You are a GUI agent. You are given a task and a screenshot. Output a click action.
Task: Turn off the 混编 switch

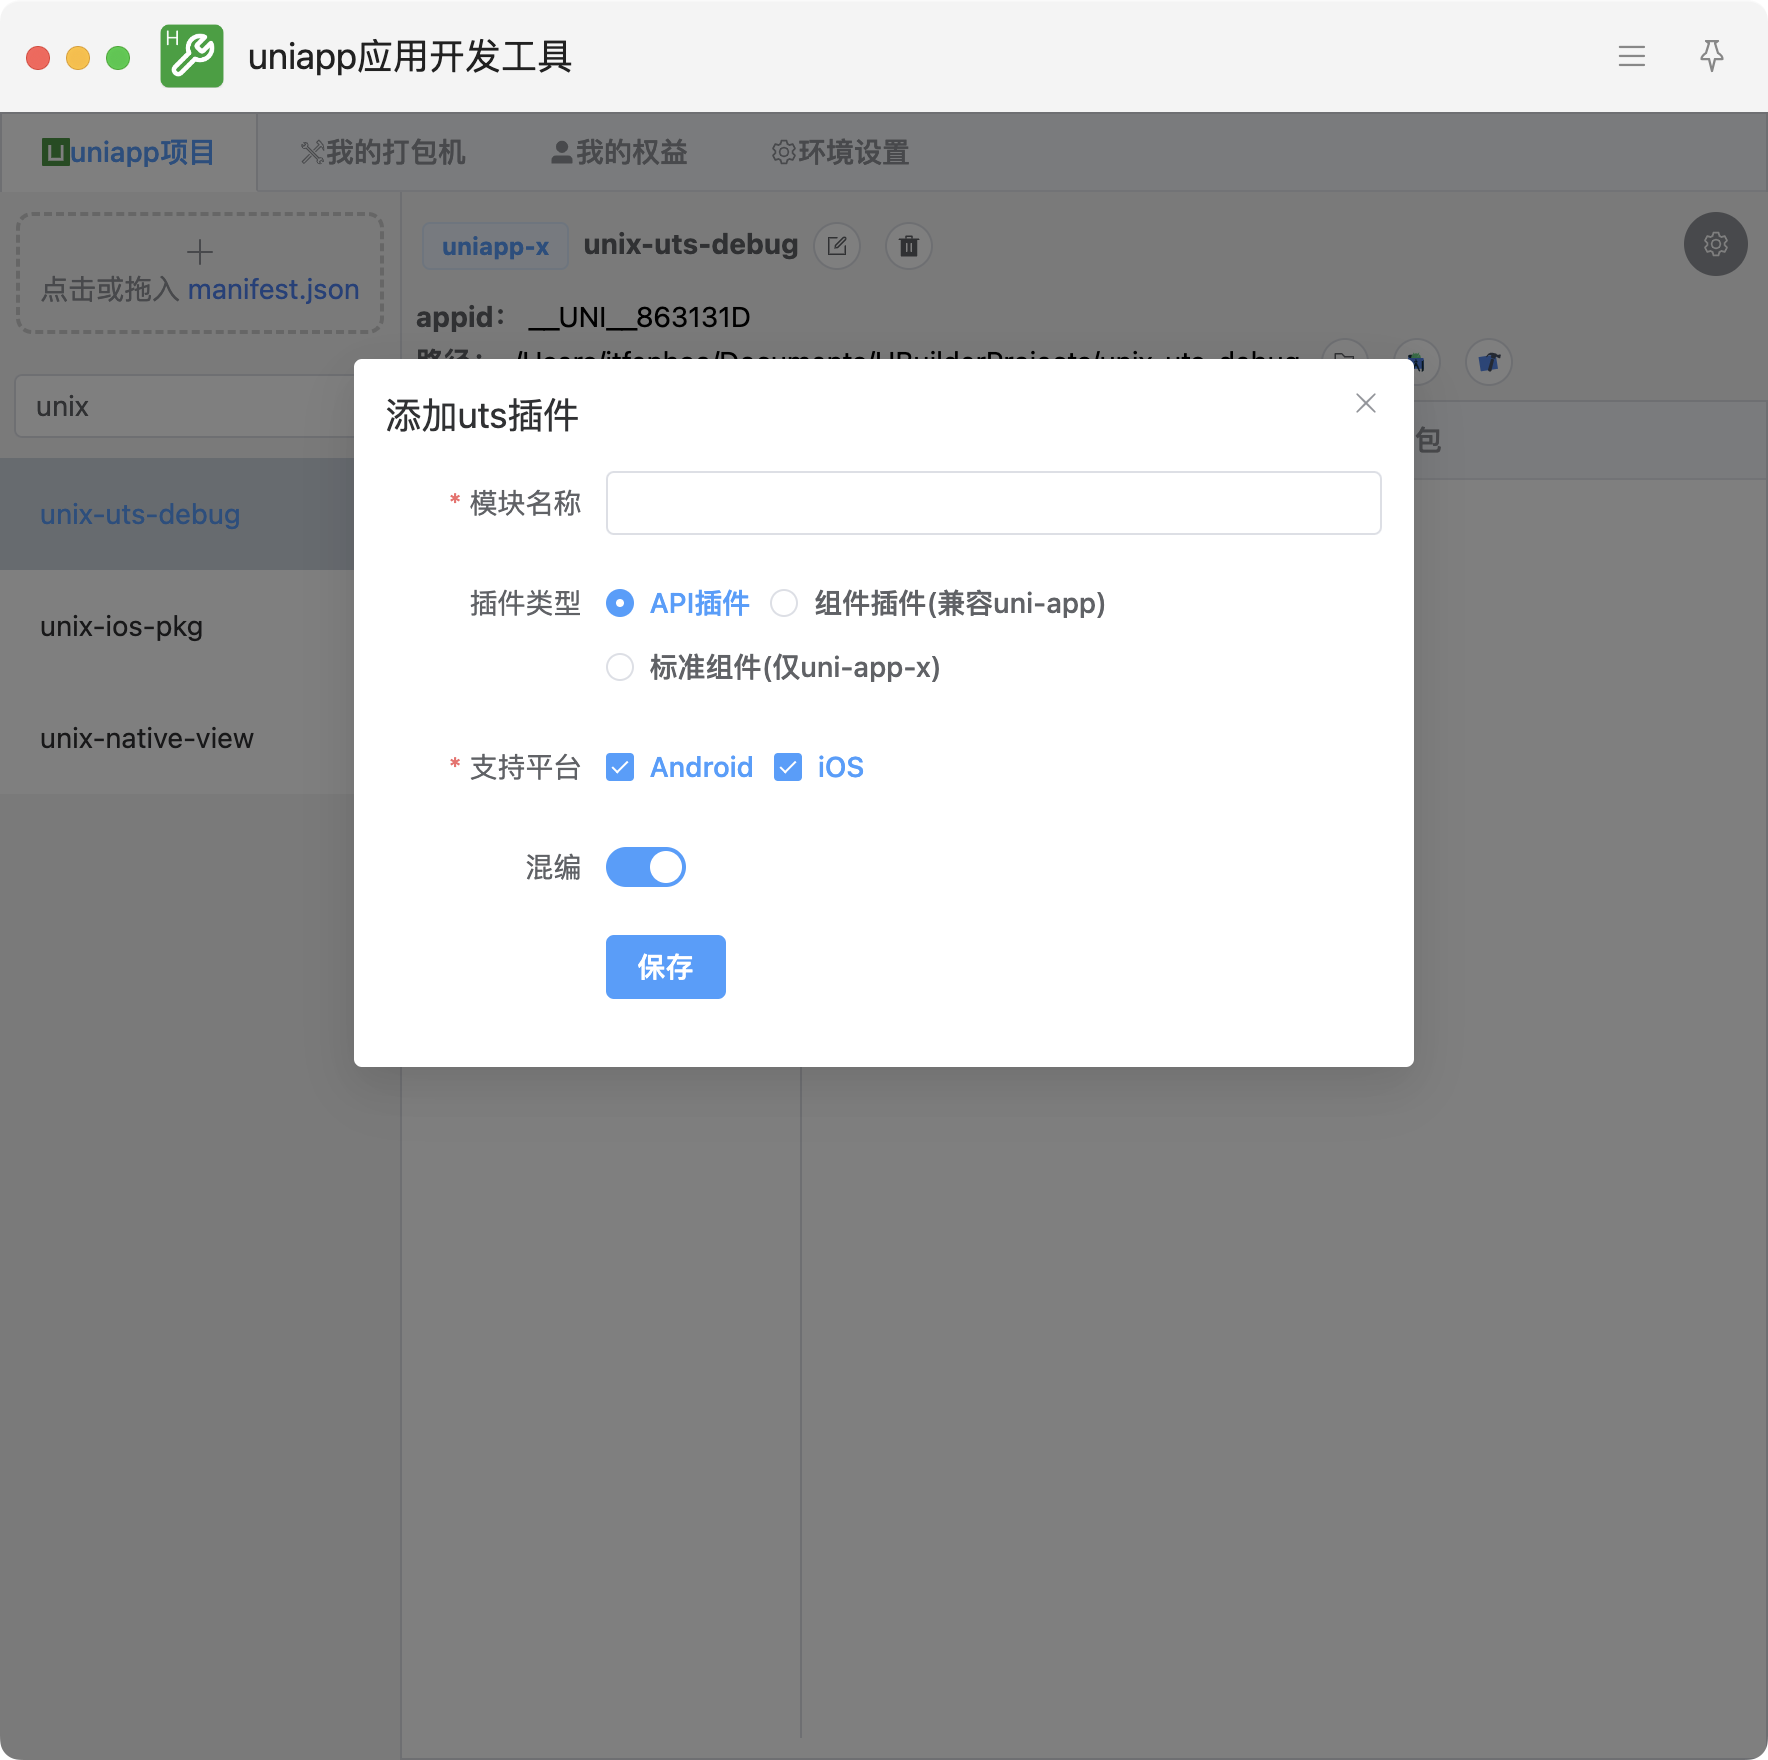click(x=646, y=867)
